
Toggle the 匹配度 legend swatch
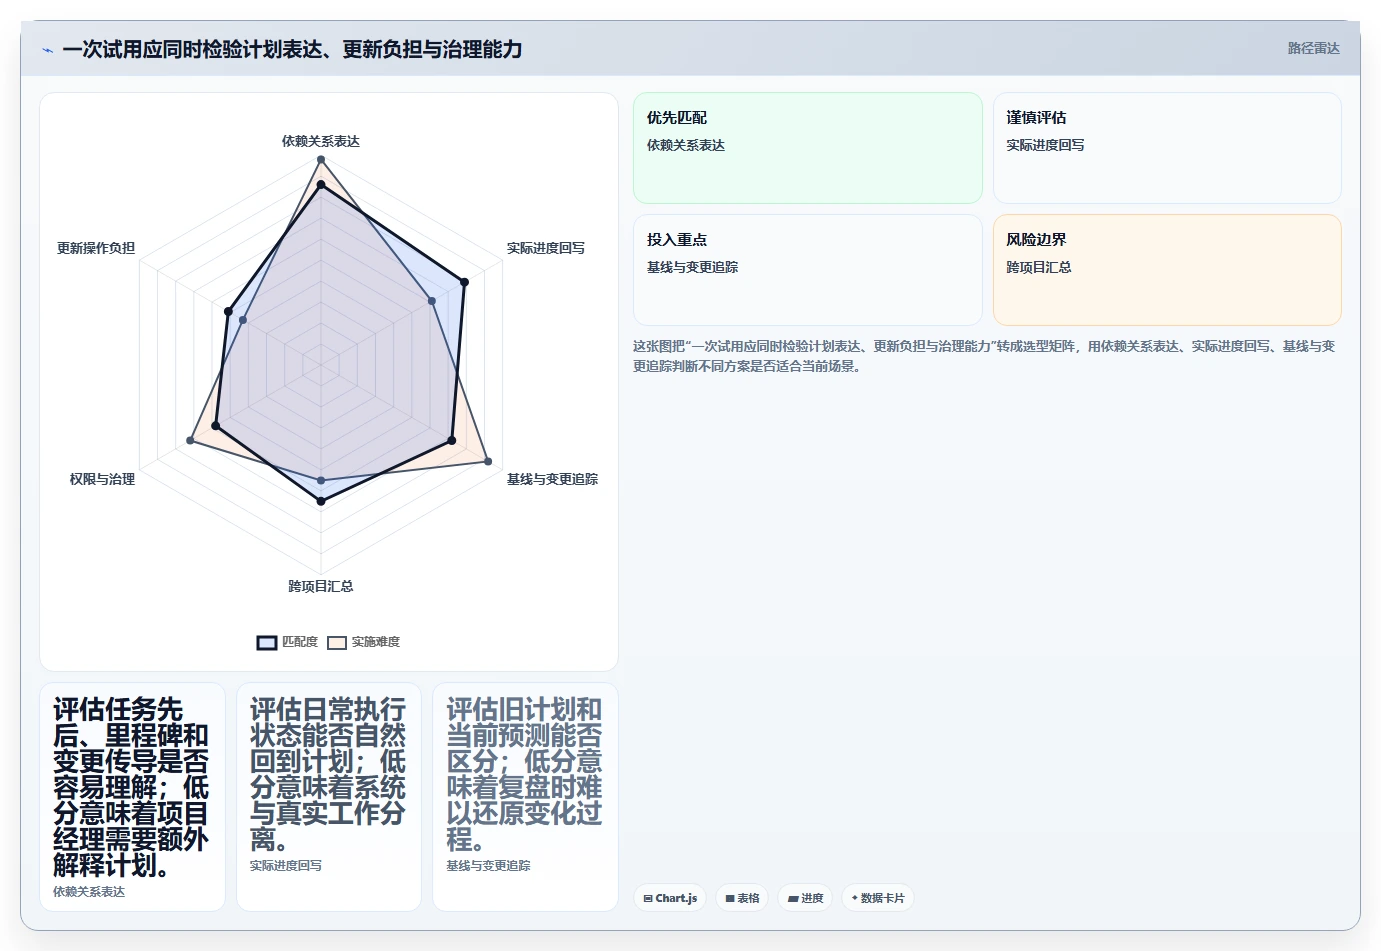[267, 642]
